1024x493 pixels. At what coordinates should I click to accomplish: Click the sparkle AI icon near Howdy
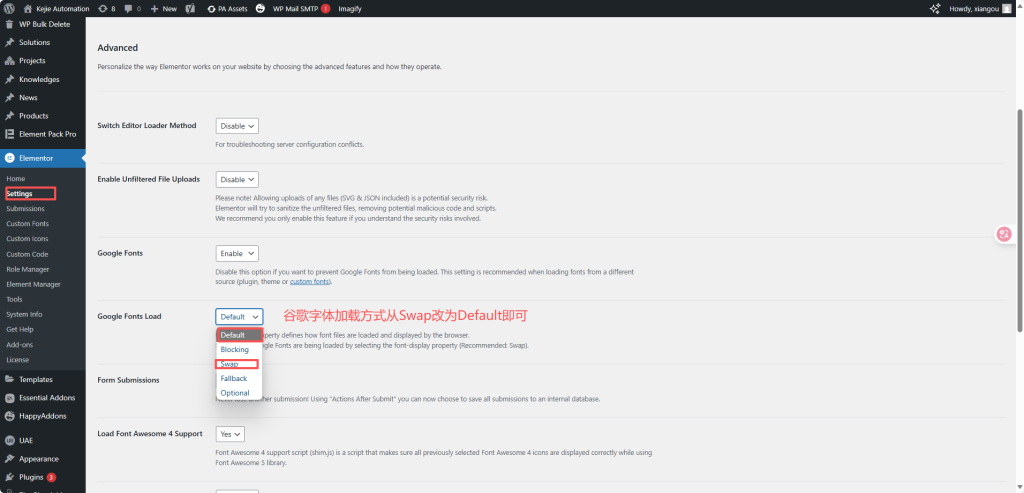[935, 8]
